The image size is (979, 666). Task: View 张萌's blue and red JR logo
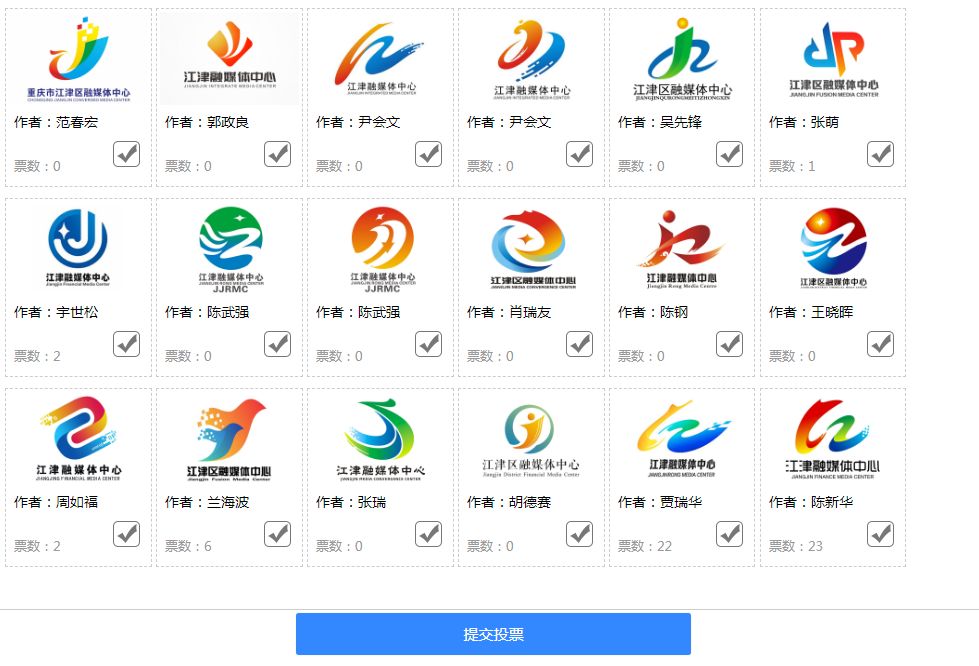tap(834, 59)
